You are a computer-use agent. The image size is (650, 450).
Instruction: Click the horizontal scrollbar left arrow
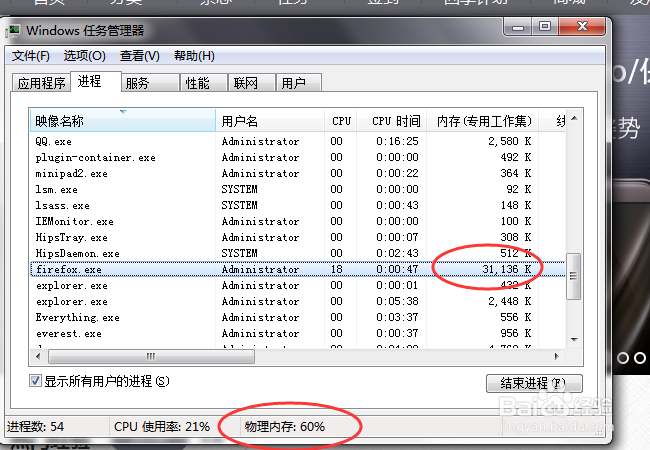coord(39,356)
